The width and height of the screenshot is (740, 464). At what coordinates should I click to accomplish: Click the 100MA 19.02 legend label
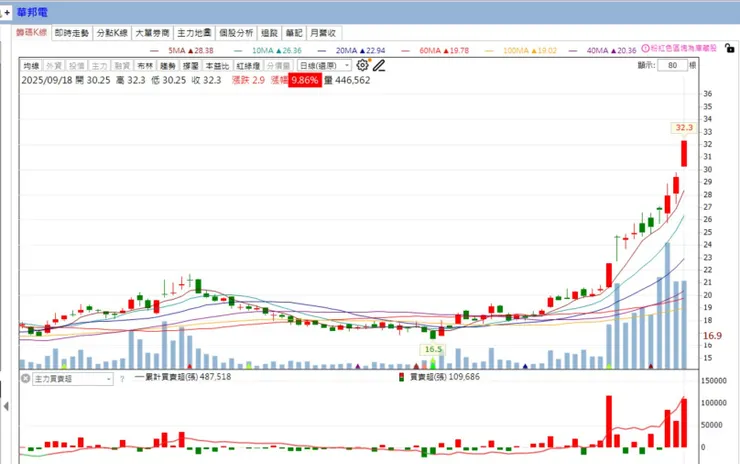click(x=530, y=51)
